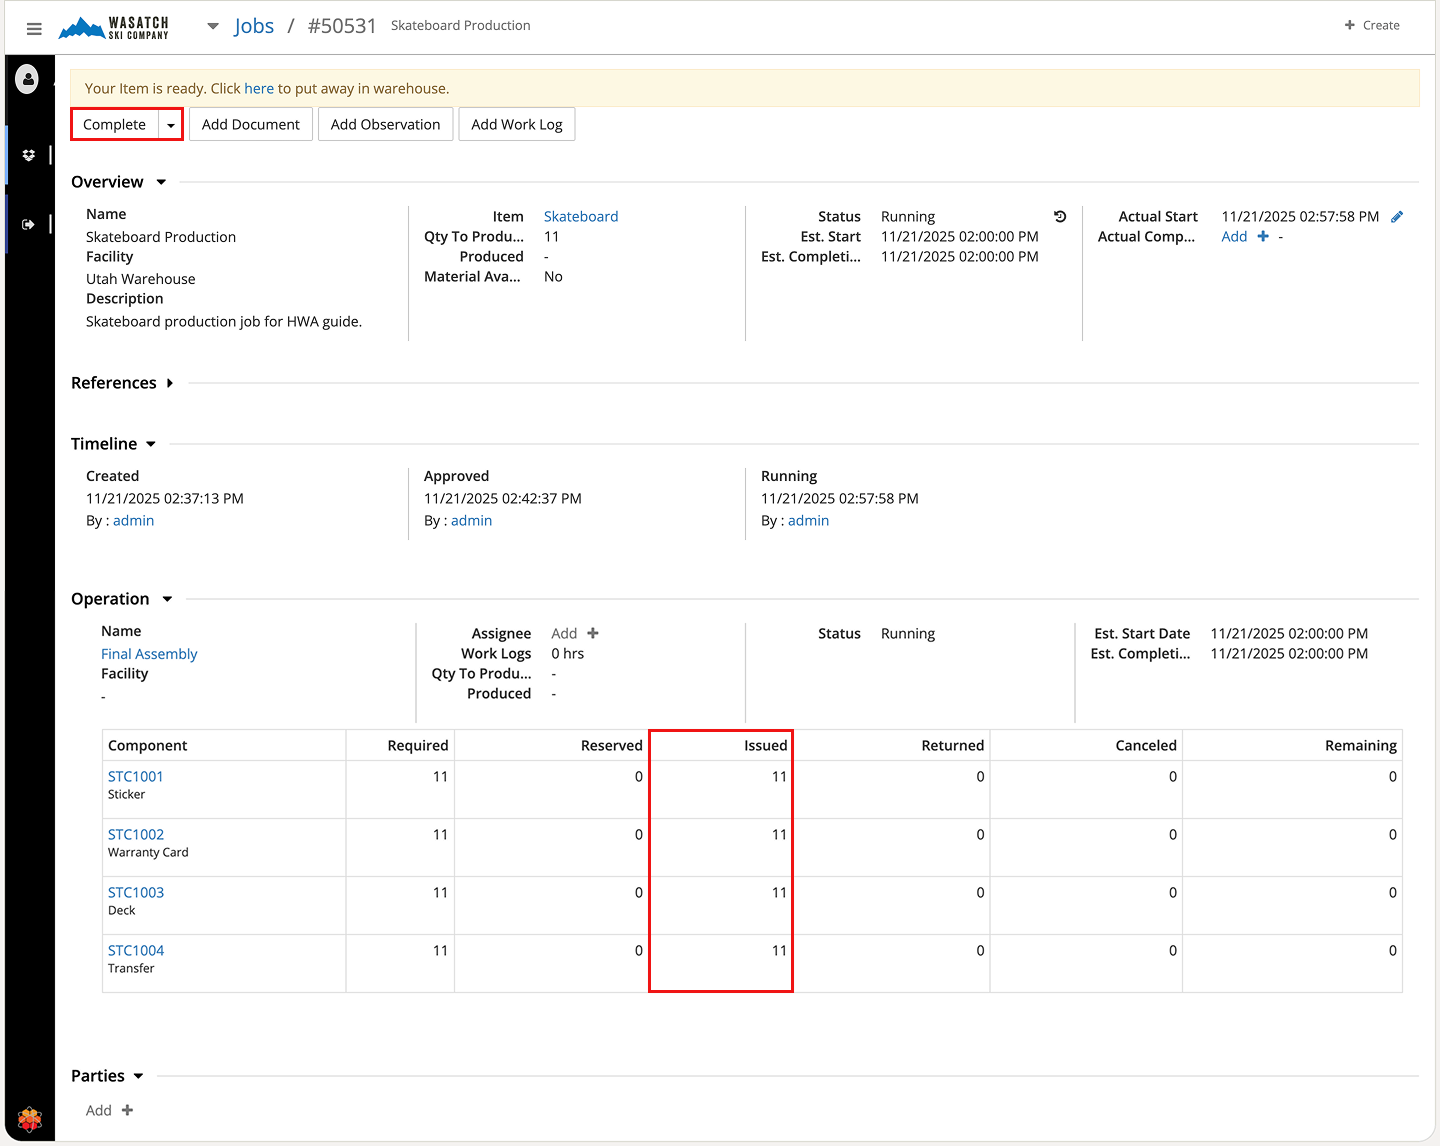Open the Skateboard item link
Viewport: 1440px width, 1146px height.
tap(580, 217)
